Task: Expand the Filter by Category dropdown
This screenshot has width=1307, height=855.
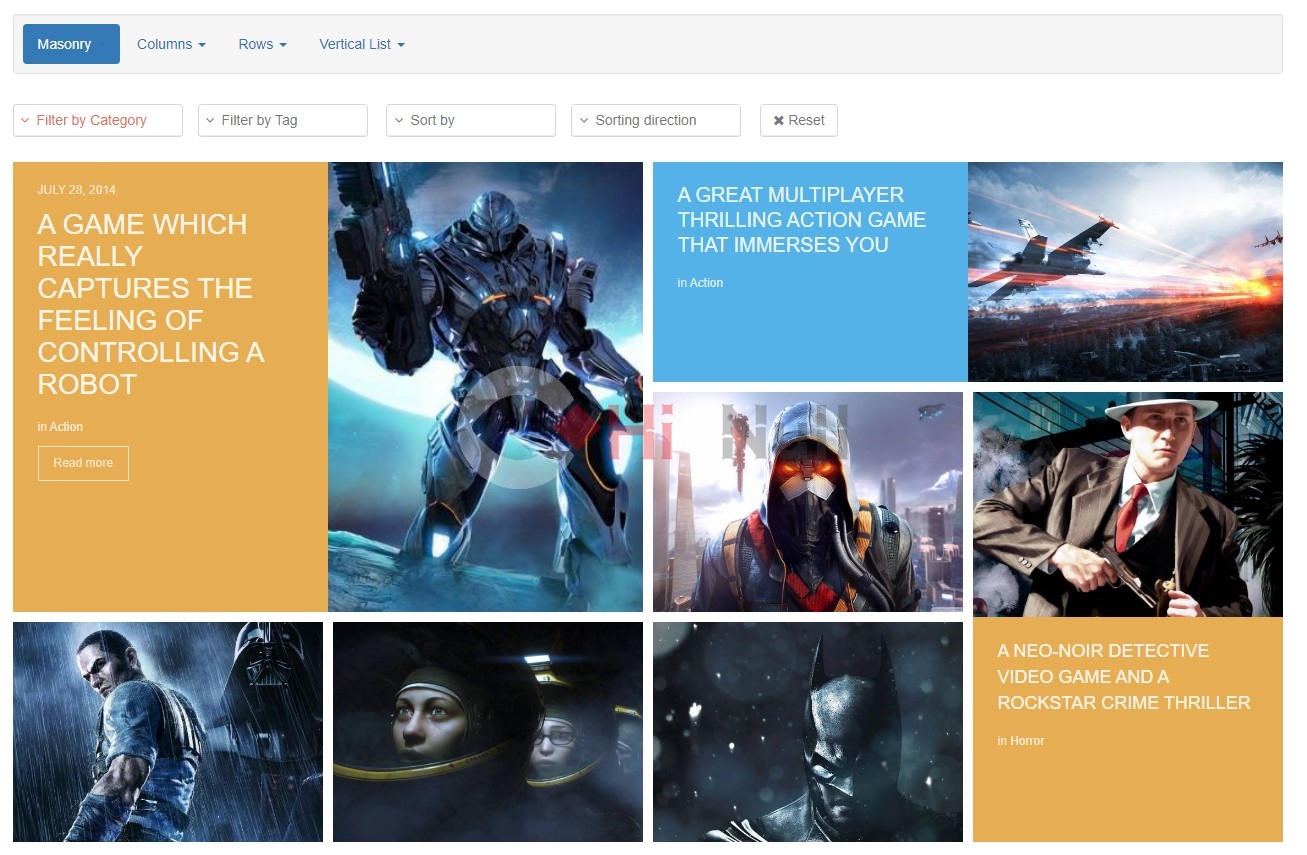Action: tap(98, 120)
